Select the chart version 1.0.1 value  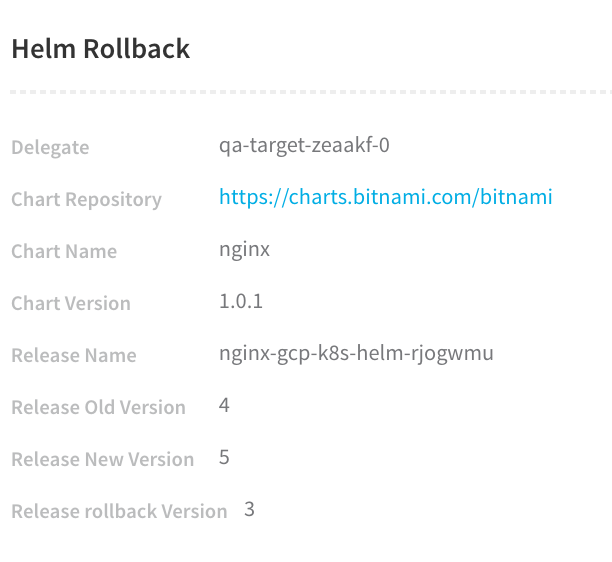[241, 301]
